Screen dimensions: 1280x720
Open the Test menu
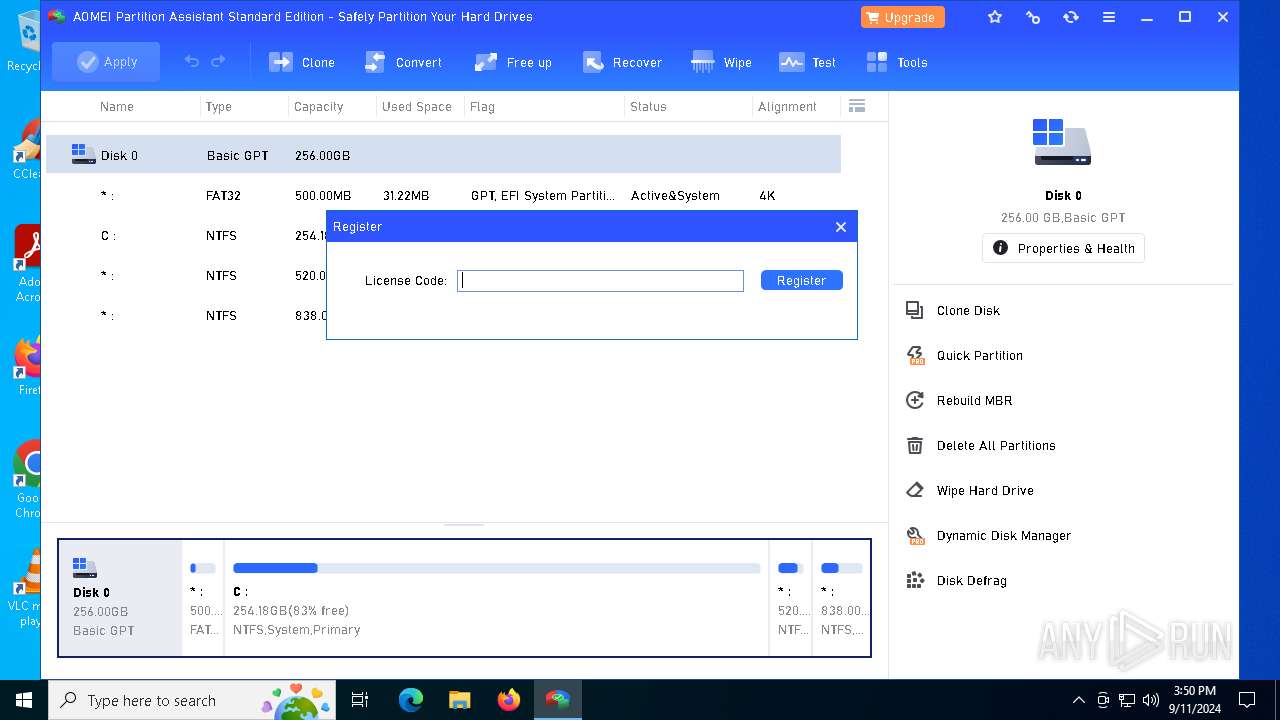[x=807, y=62]
